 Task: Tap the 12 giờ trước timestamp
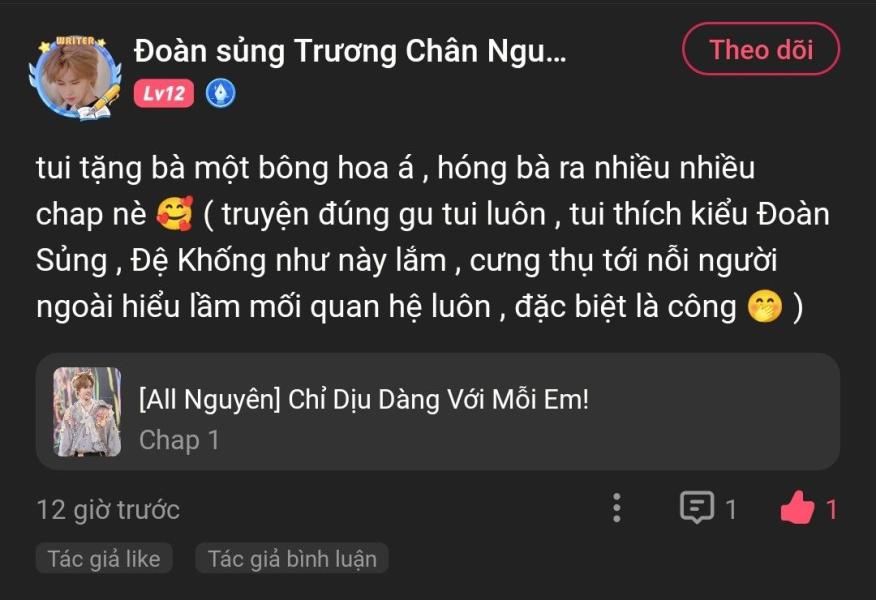(108, 509)
